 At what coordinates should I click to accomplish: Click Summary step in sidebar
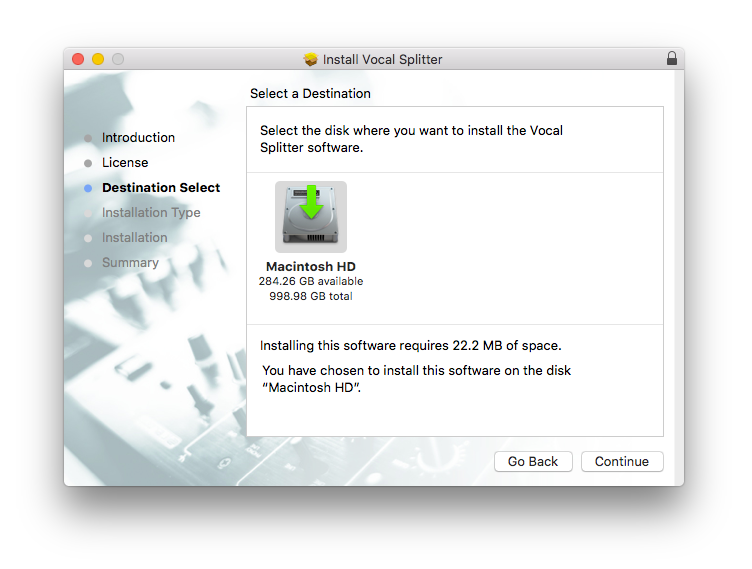pos(130,262)
